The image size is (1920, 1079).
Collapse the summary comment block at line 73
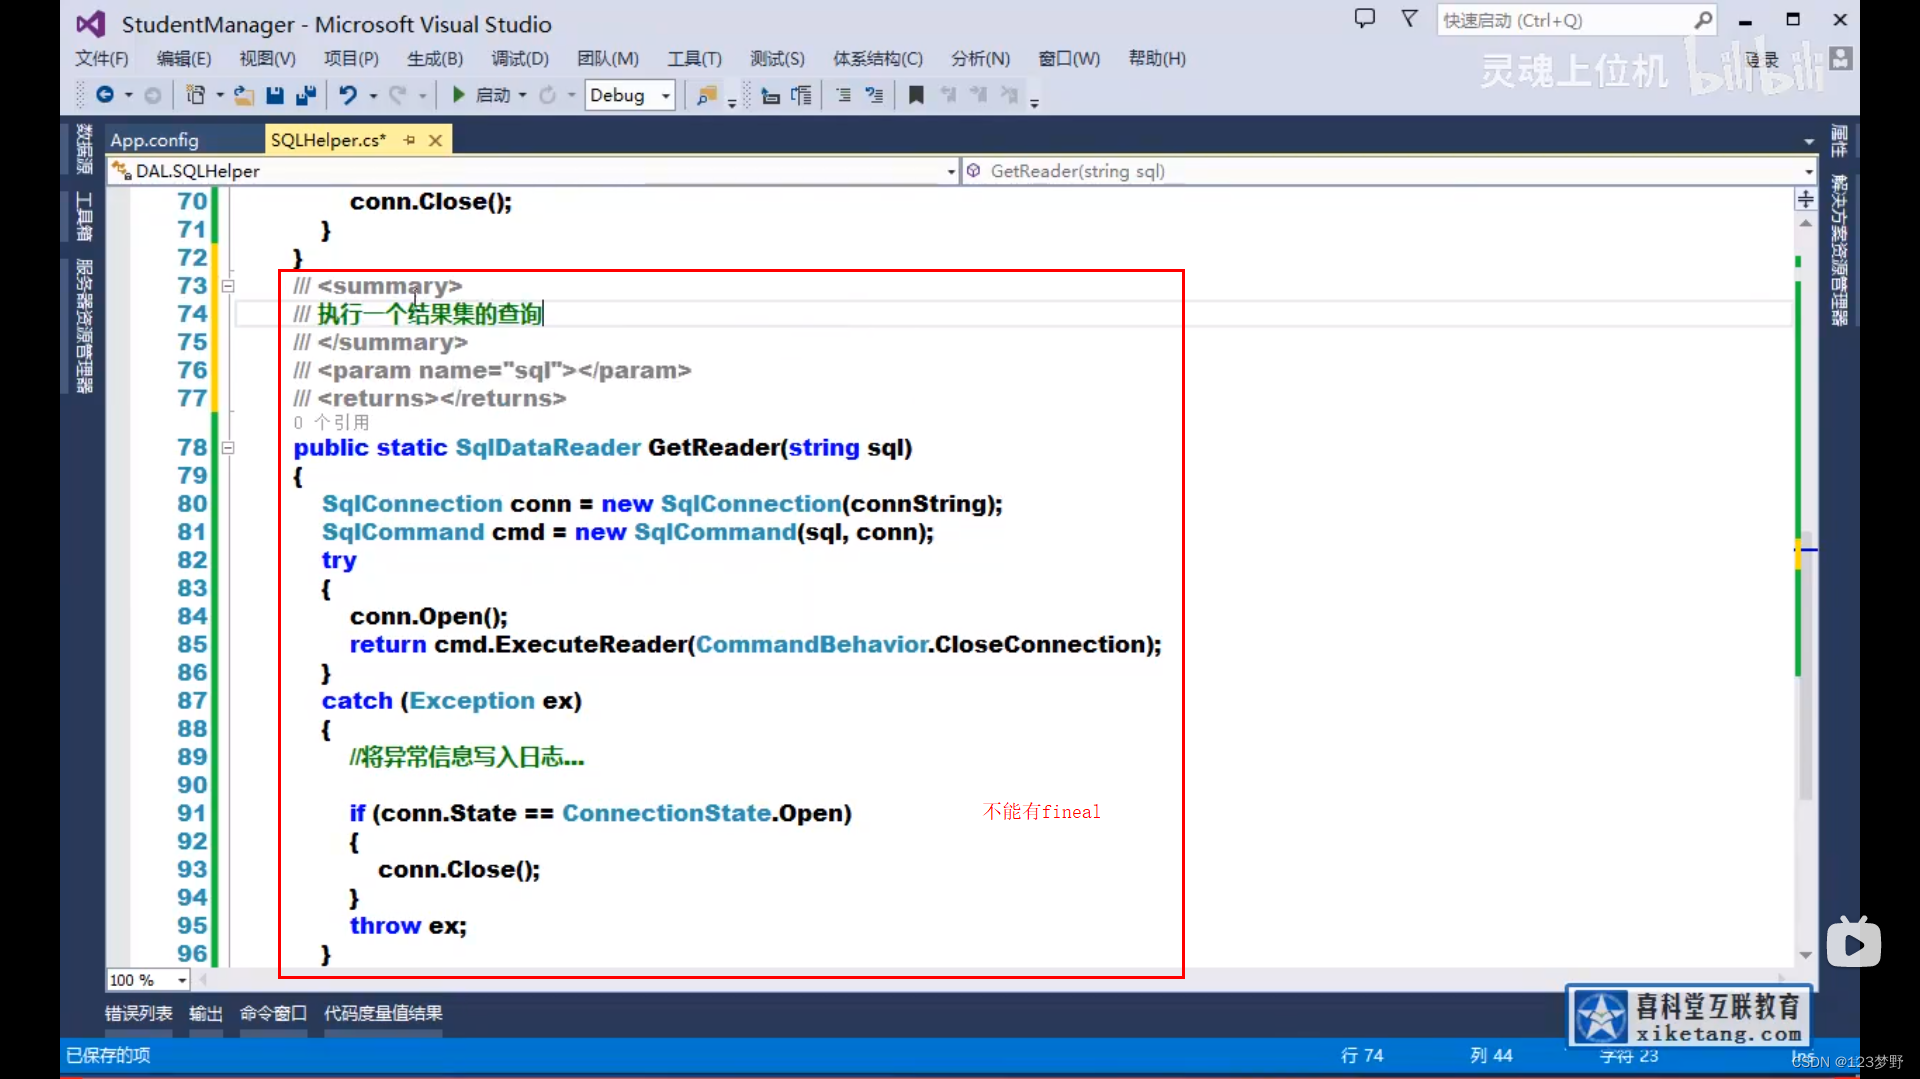228,286
